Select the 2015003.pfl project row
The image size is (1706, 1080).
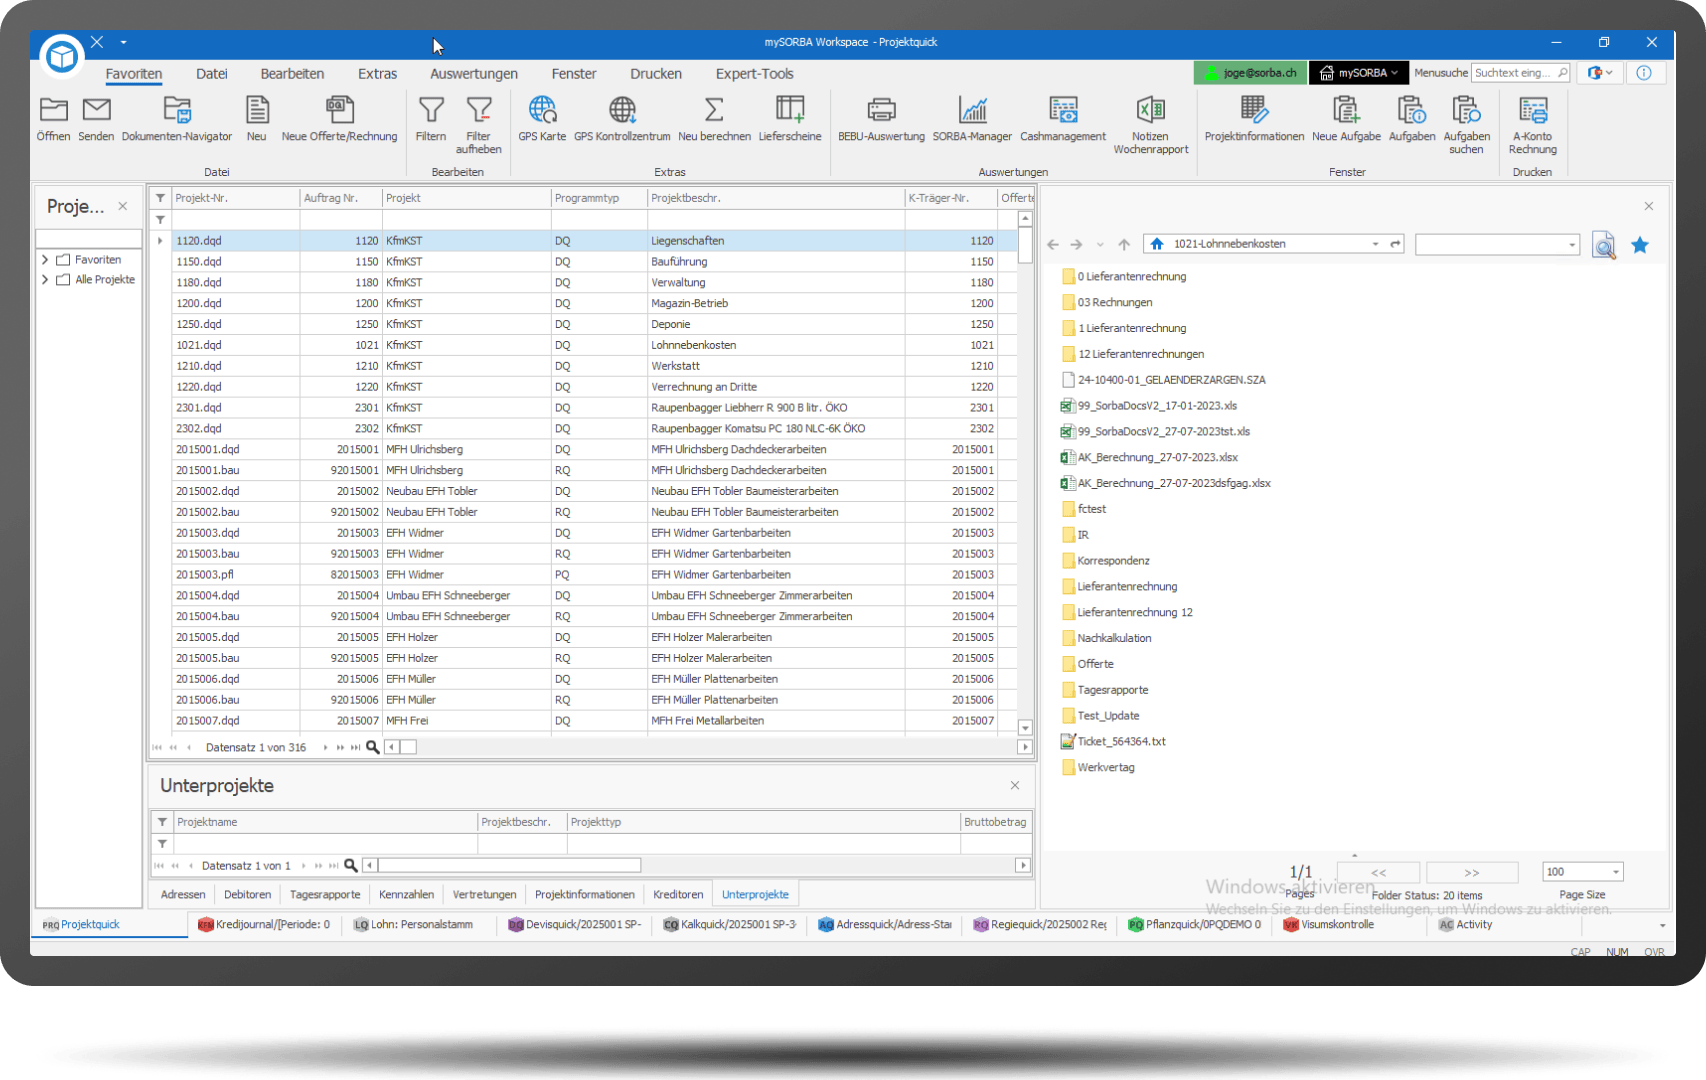coord(595,575)
